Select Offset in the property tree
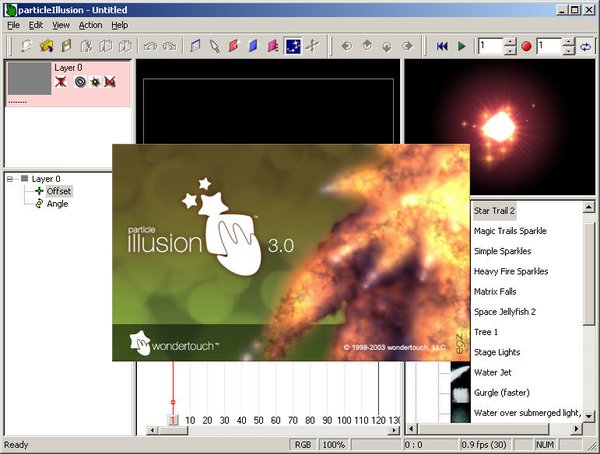This screenshot has height=454, width=600. pyautogui.click(x=58, y=191)
